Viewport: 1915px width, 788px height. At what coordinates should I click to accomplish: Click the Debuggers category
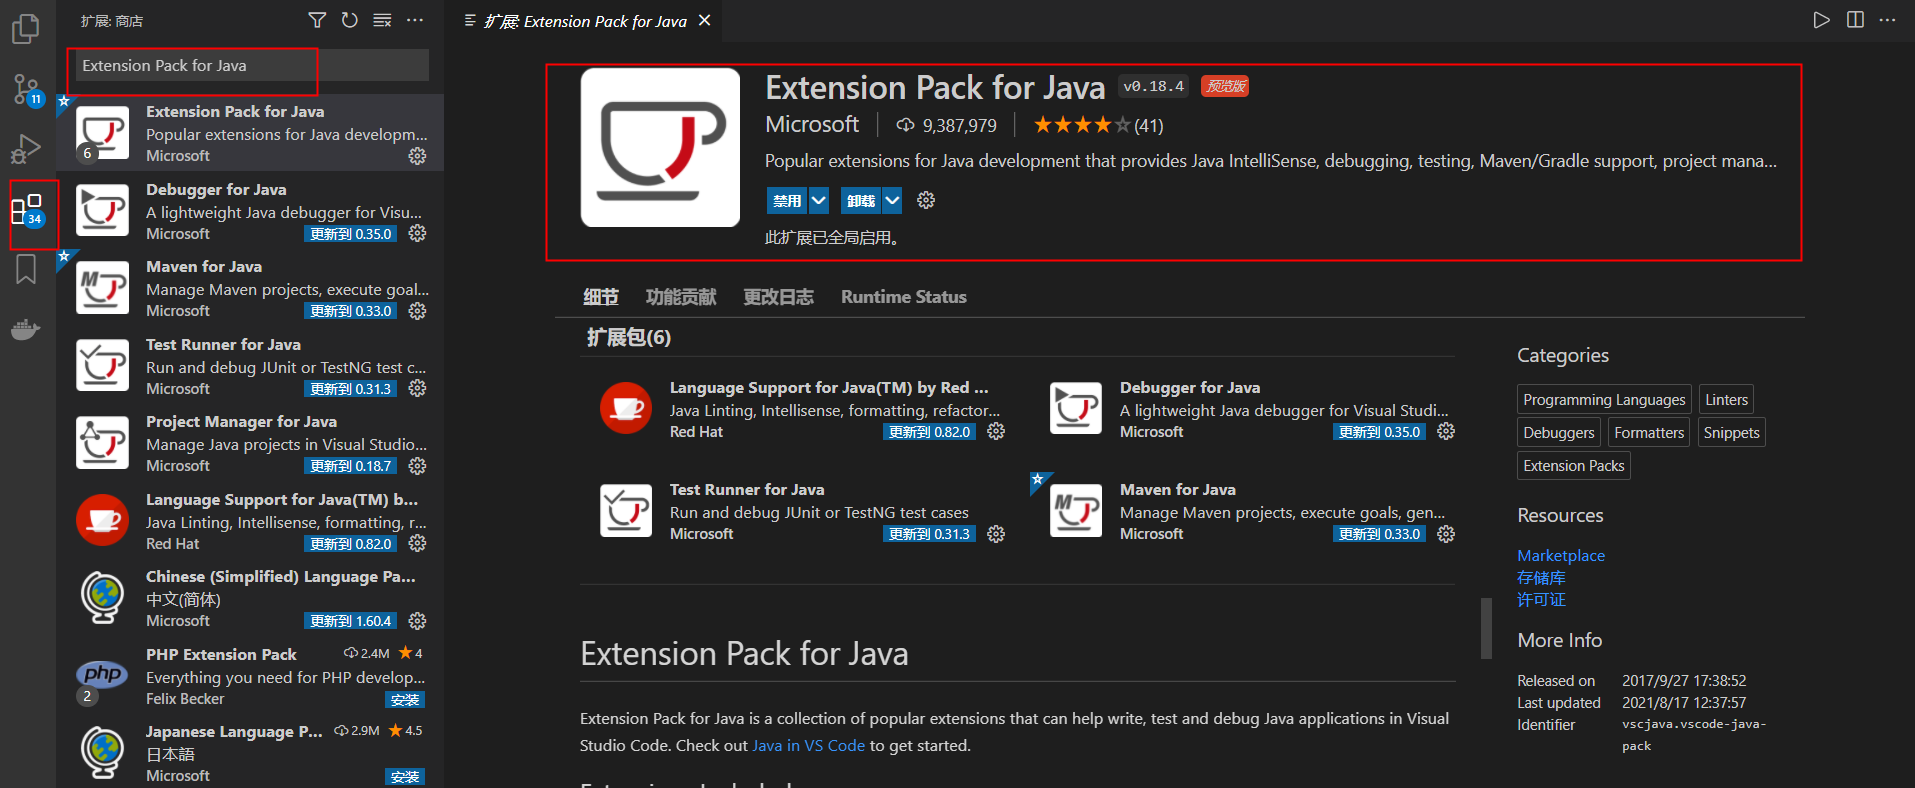pos(1559,433)
